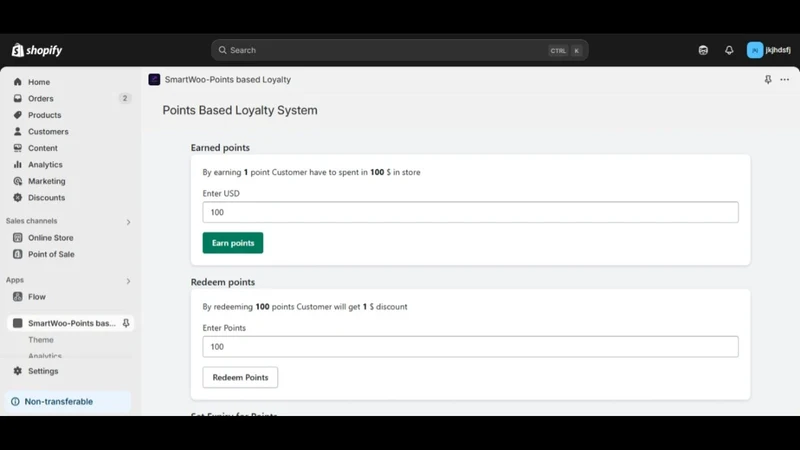Click the SmartWoo app logo in header
Viewport: 800px width, 450px height.
[154, 80]
